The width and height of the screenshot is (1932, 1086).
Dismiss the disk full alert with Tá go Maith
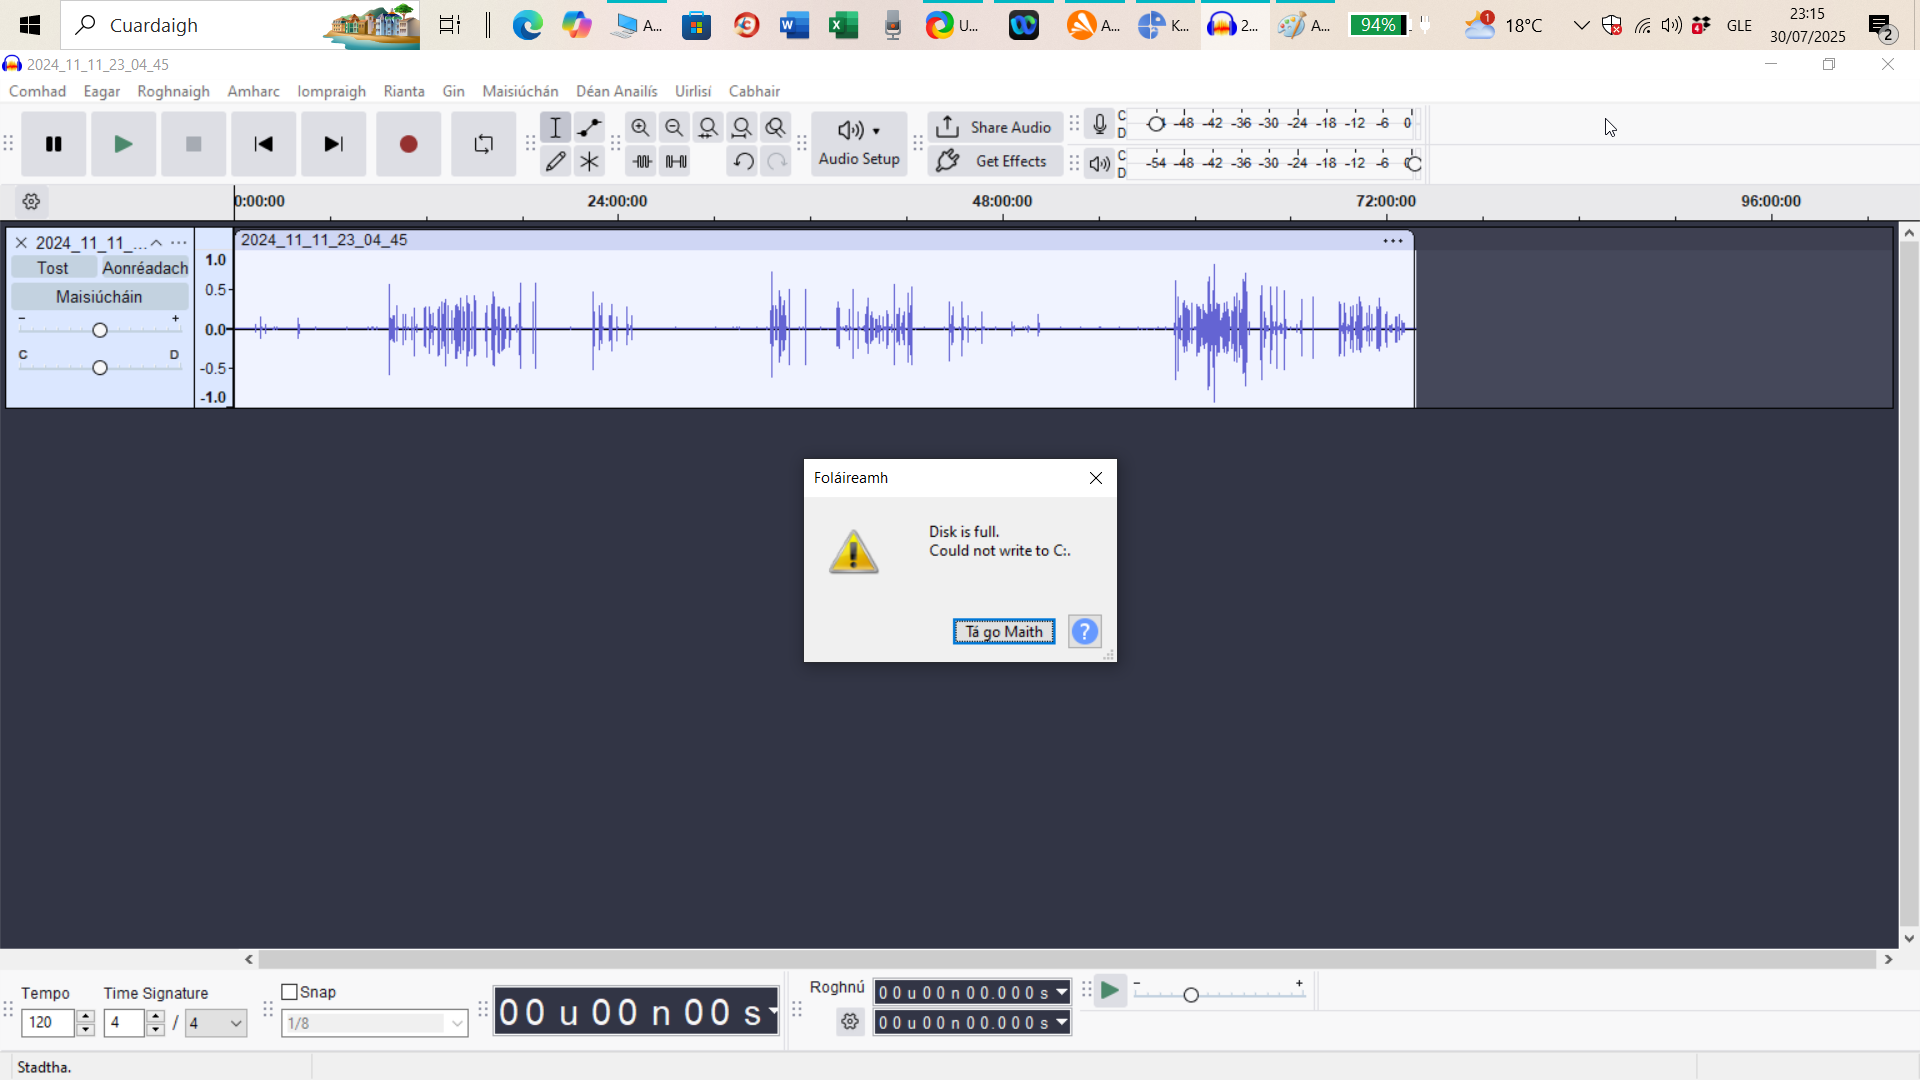pos(1003,631)
